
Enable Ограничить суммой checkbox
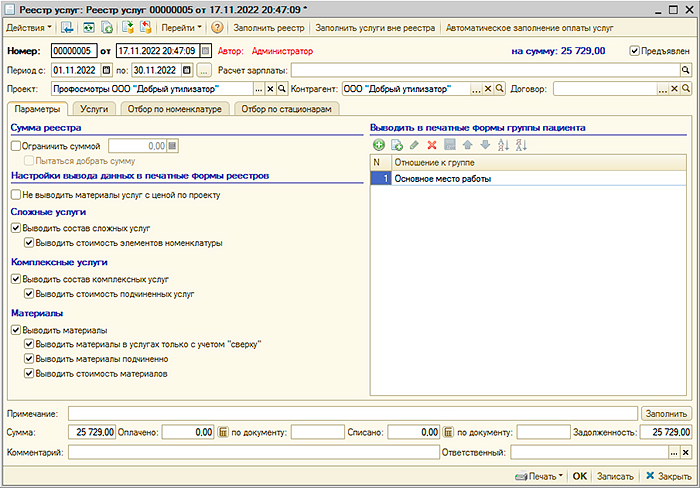[16, 146]
